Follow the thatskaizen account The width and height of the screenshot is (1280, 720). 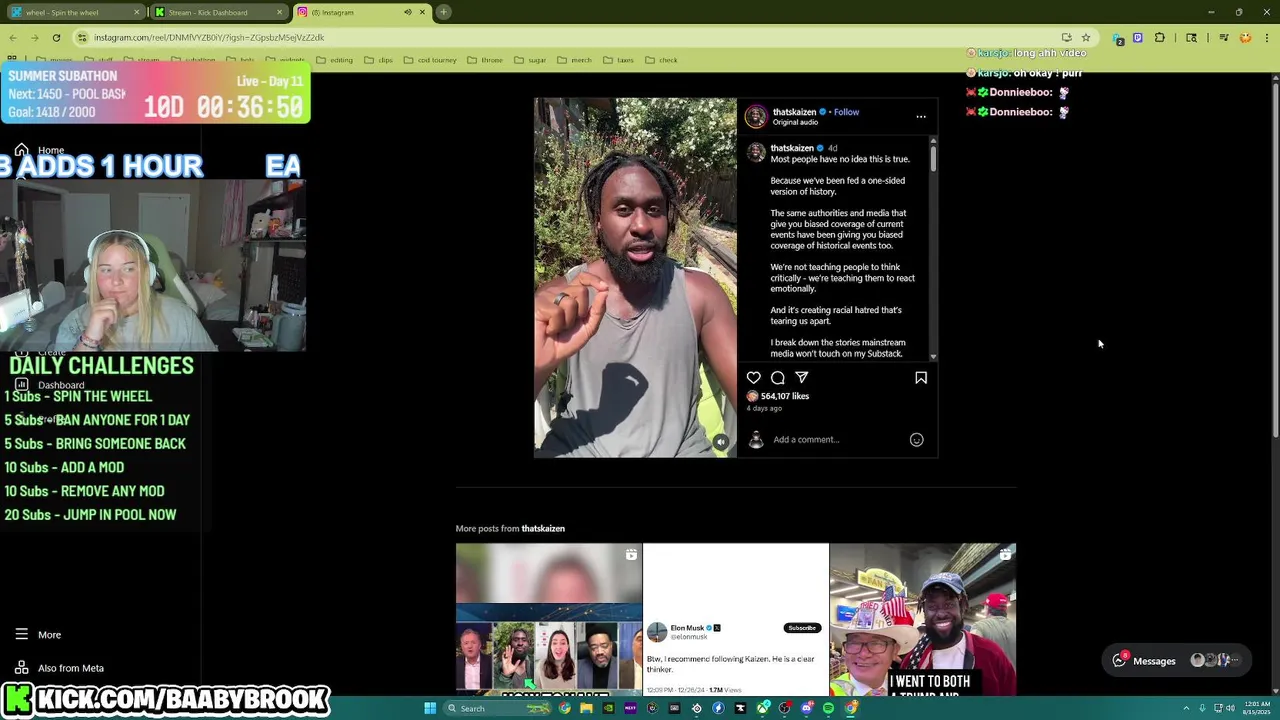pos(846,112)
